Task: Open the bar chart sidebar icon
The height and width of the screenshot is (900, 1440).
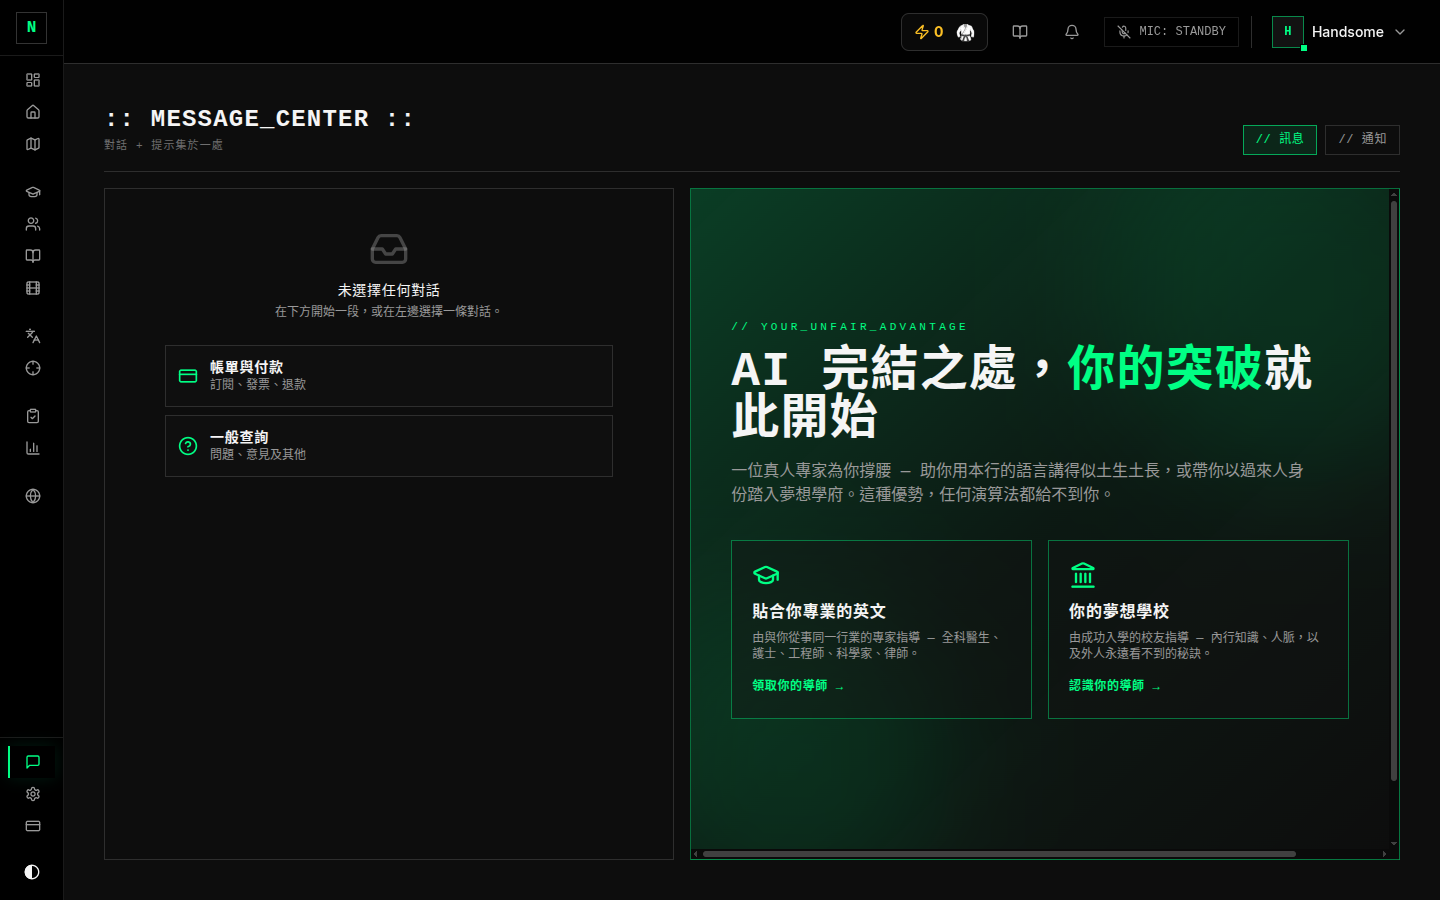Action: pos(33,448)
